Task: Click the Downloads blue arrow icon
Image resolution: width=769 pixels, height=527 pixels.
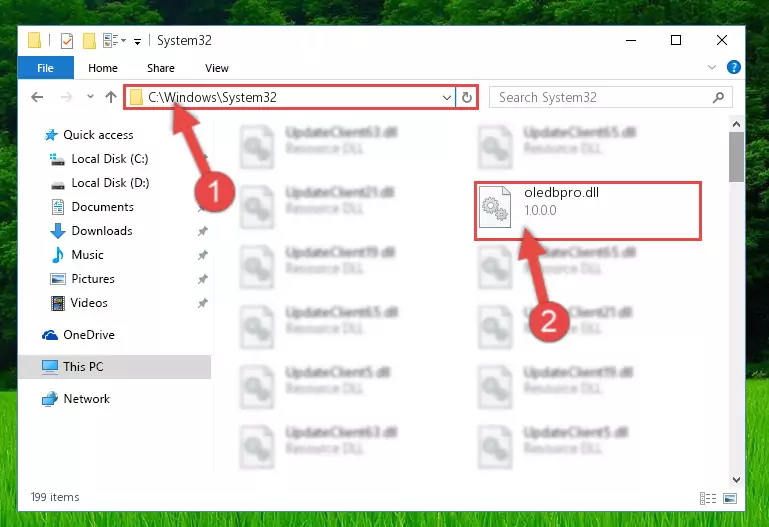Action: (58, 231)
